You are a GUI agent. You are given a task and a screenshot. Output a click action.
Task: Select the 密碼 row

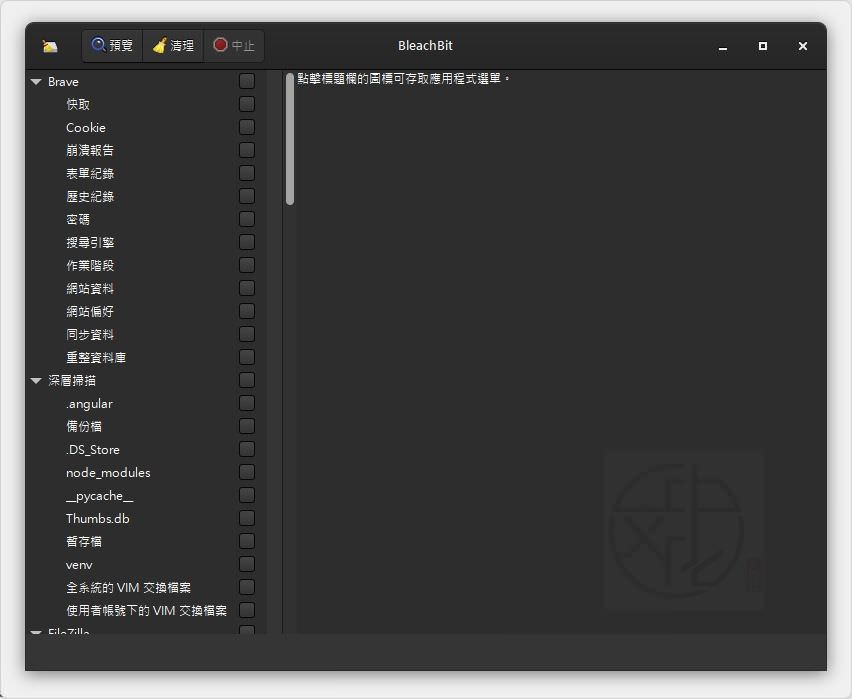pyautogui.click(x=78, y=220)
